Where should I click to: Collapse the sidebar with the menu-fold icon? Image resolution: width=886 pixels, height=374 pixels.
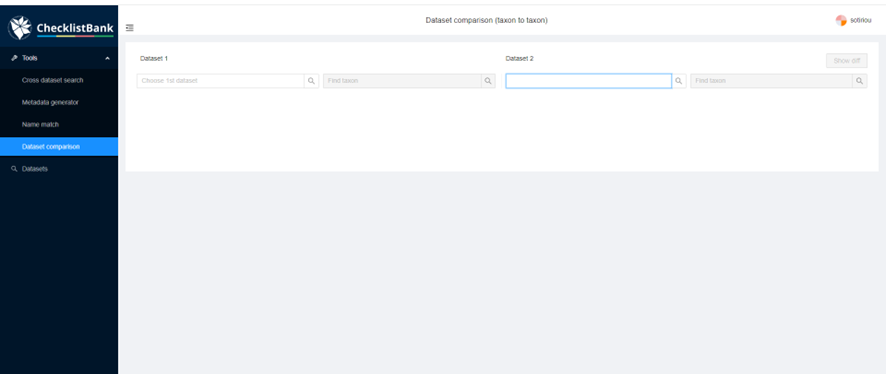(130, 28)
